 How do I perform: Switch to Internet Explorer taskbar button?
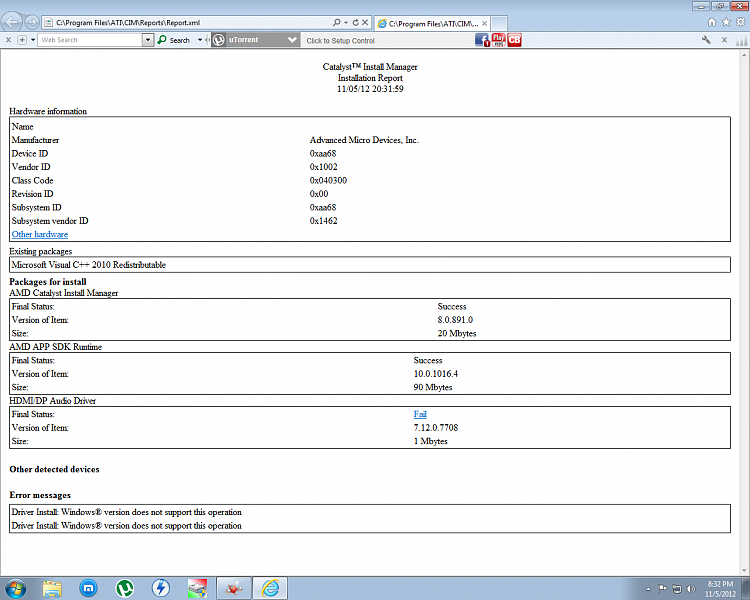click(x=270, y=588)
